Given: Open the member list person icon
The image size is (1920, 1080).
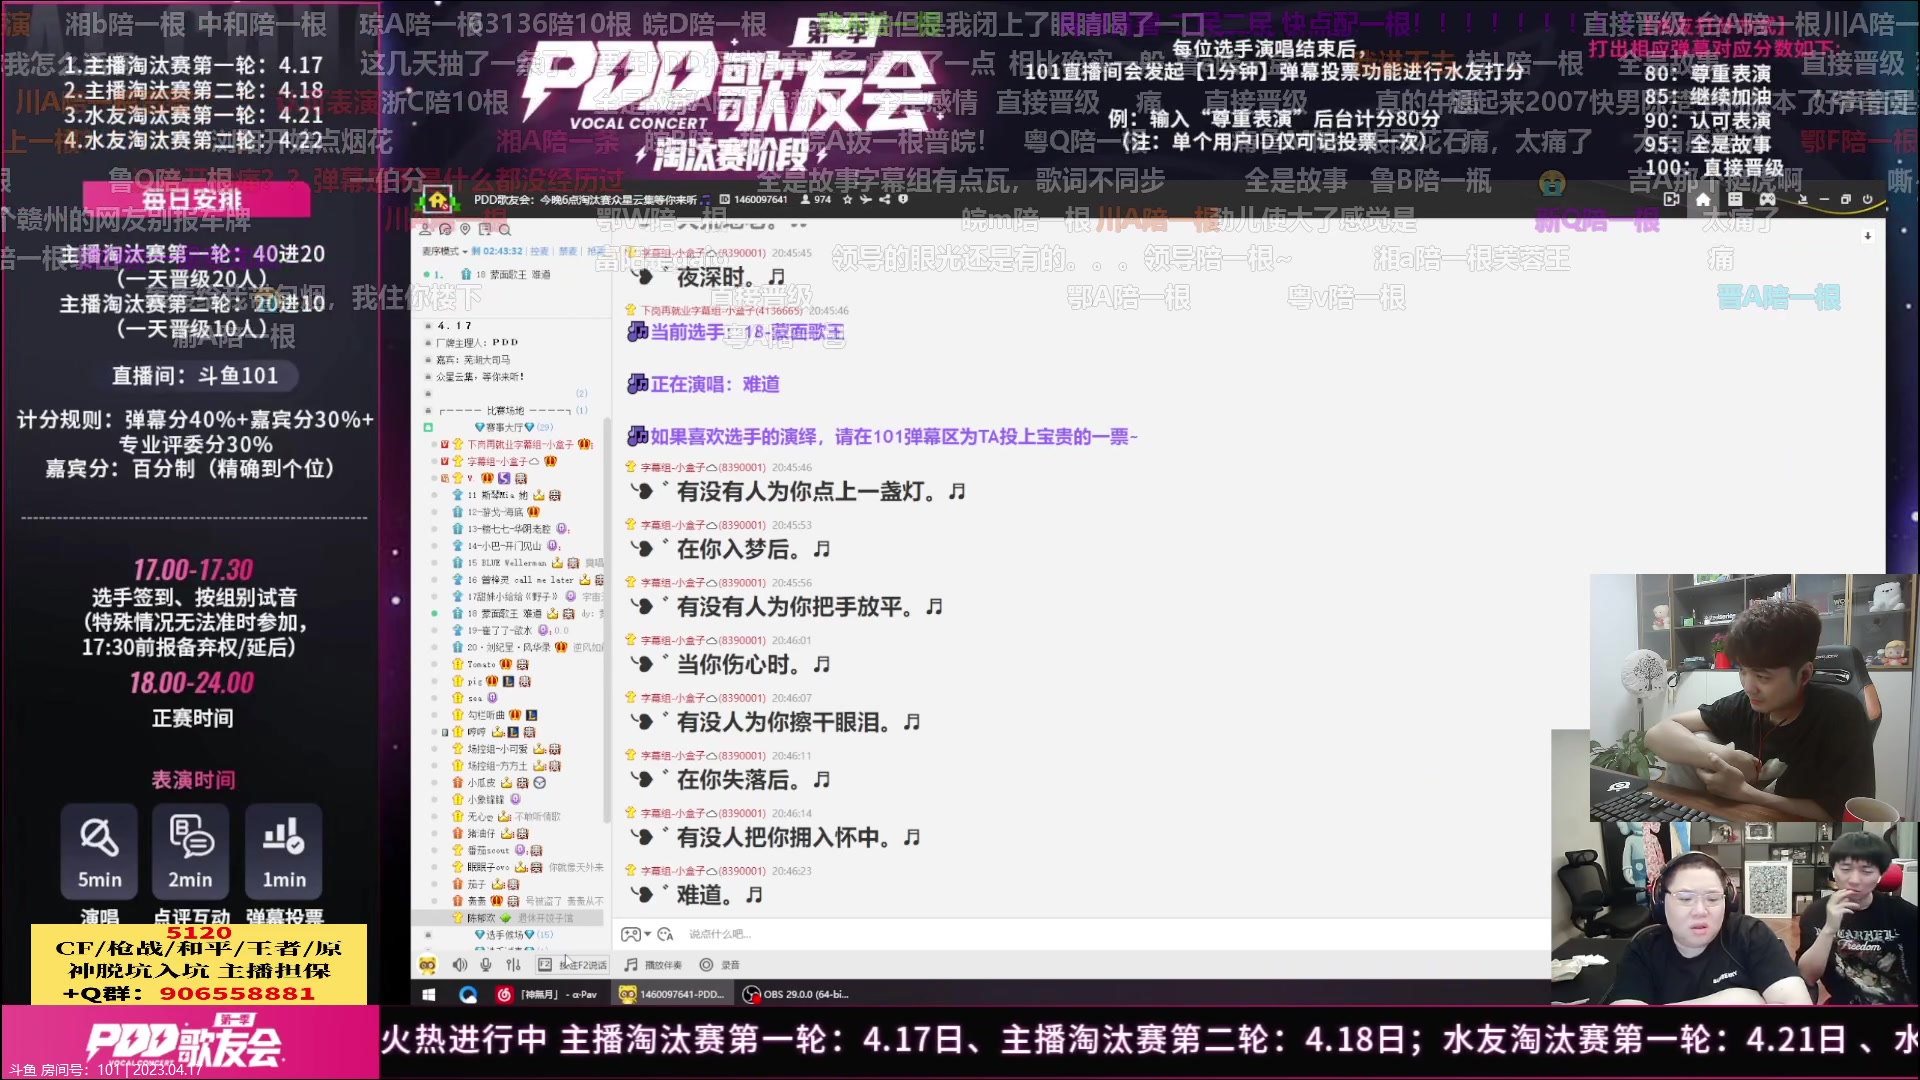Looking at the screenshot, I should coord(425,229).
